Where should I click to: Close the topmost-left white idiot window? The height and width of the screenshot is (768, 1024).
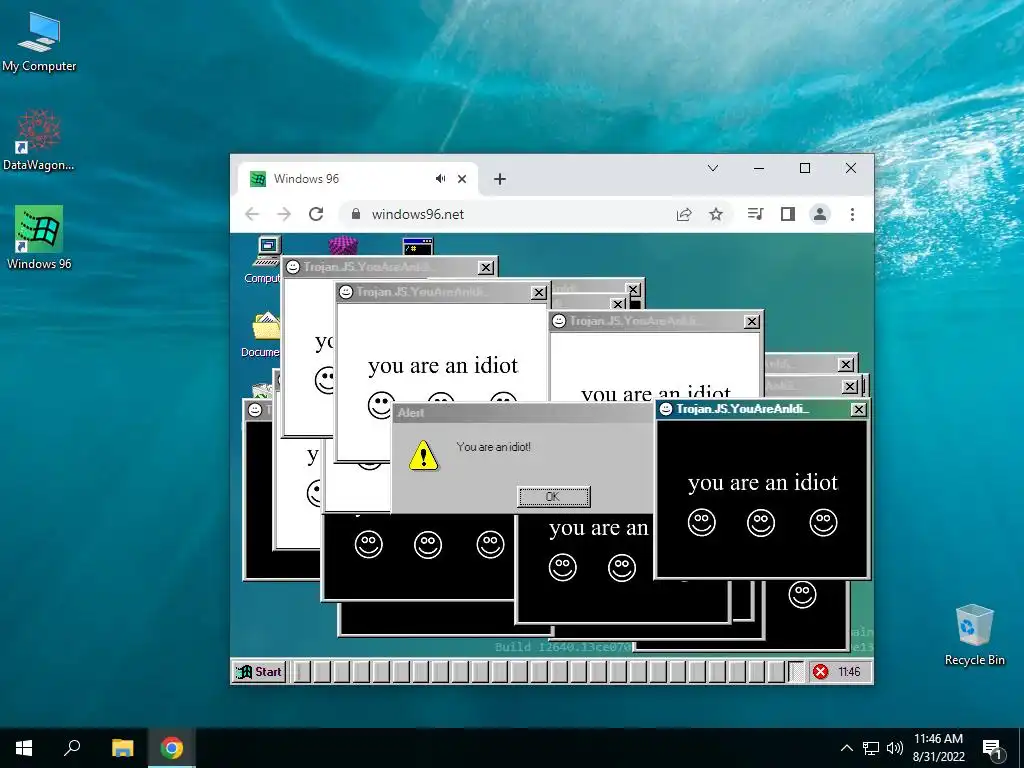[486, 268]
